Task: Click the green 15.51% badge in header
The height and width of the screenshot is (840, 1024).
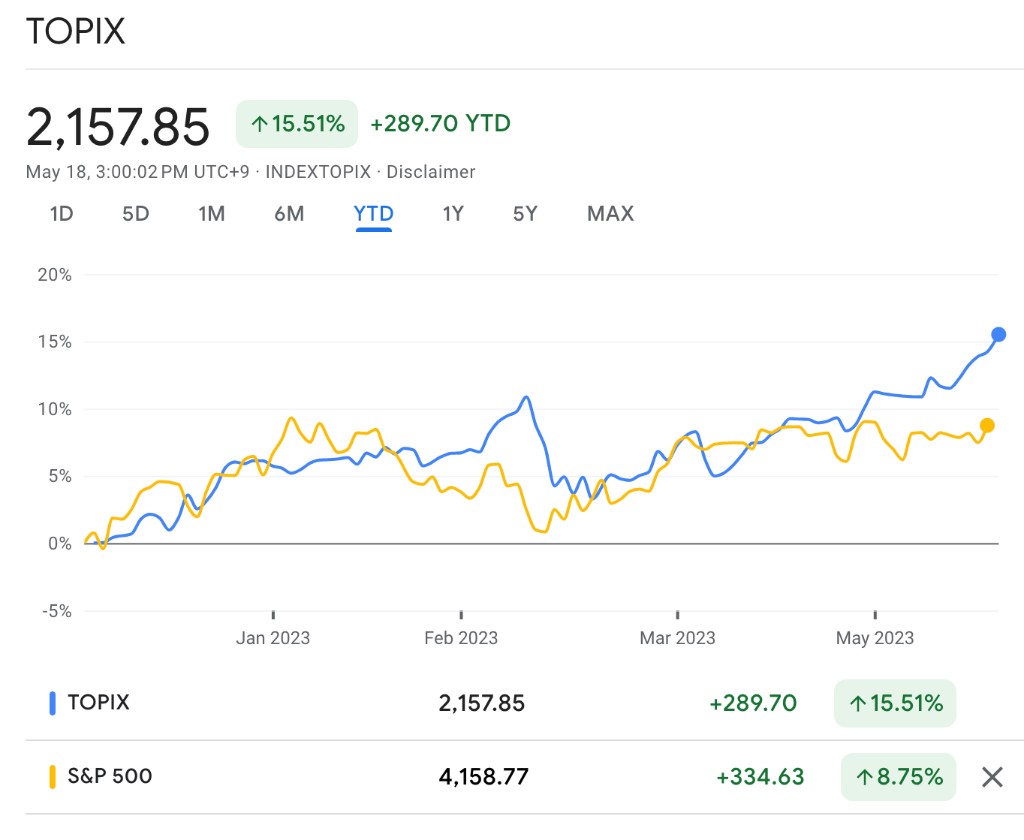Action: point(297,124)
